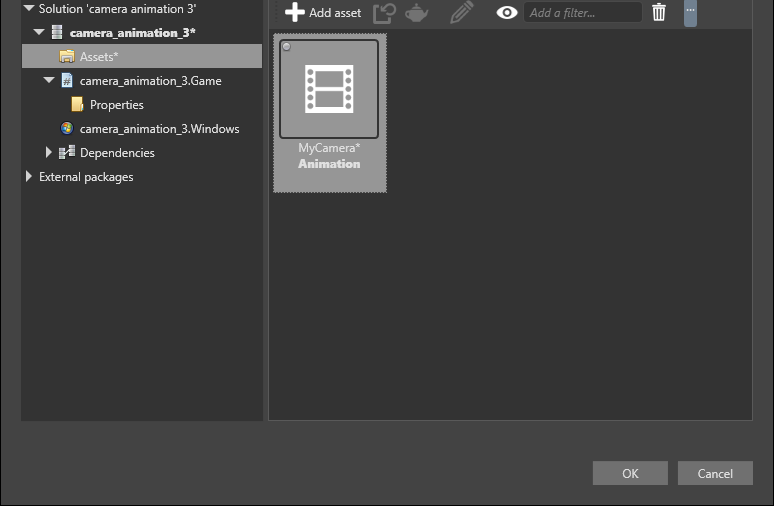Click the folder-with-arrow icon beside Add asset

pos(384,13)
